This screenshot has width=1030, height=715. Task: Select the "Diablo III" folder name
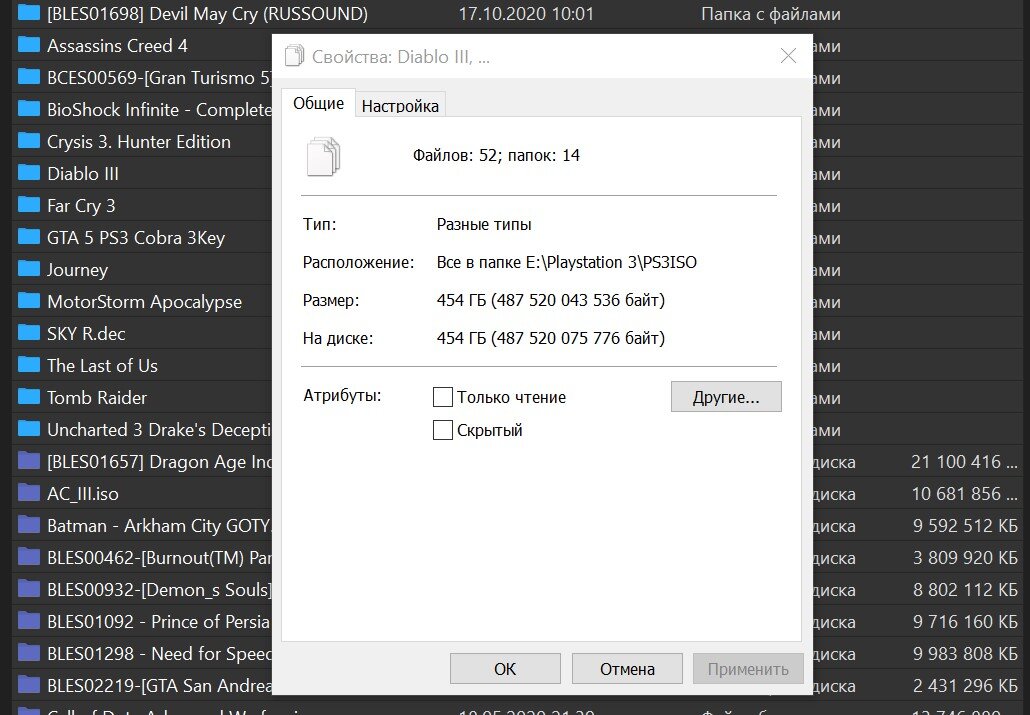tap(83, 173)
